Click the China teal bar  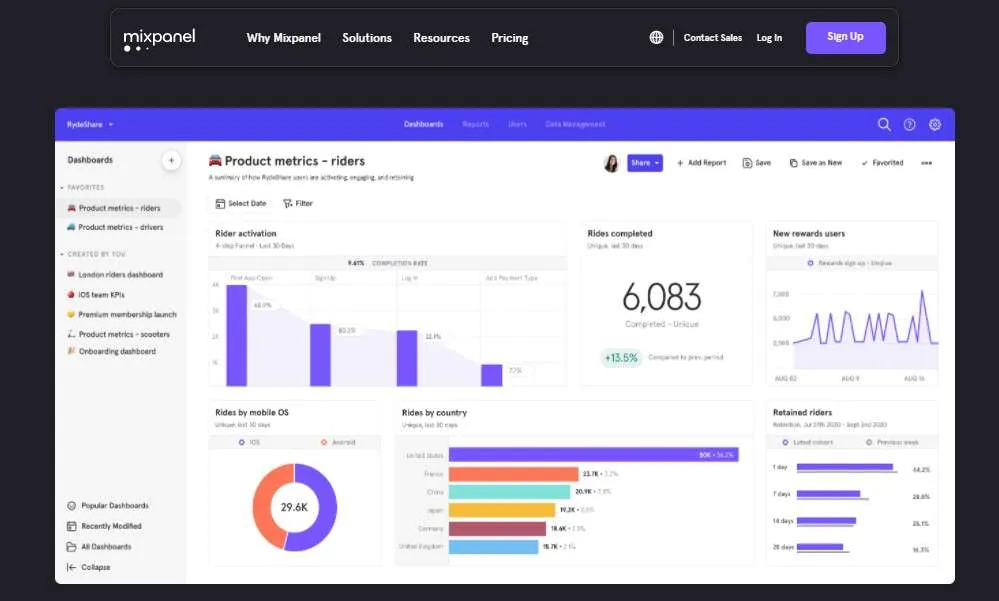(510, 492)
